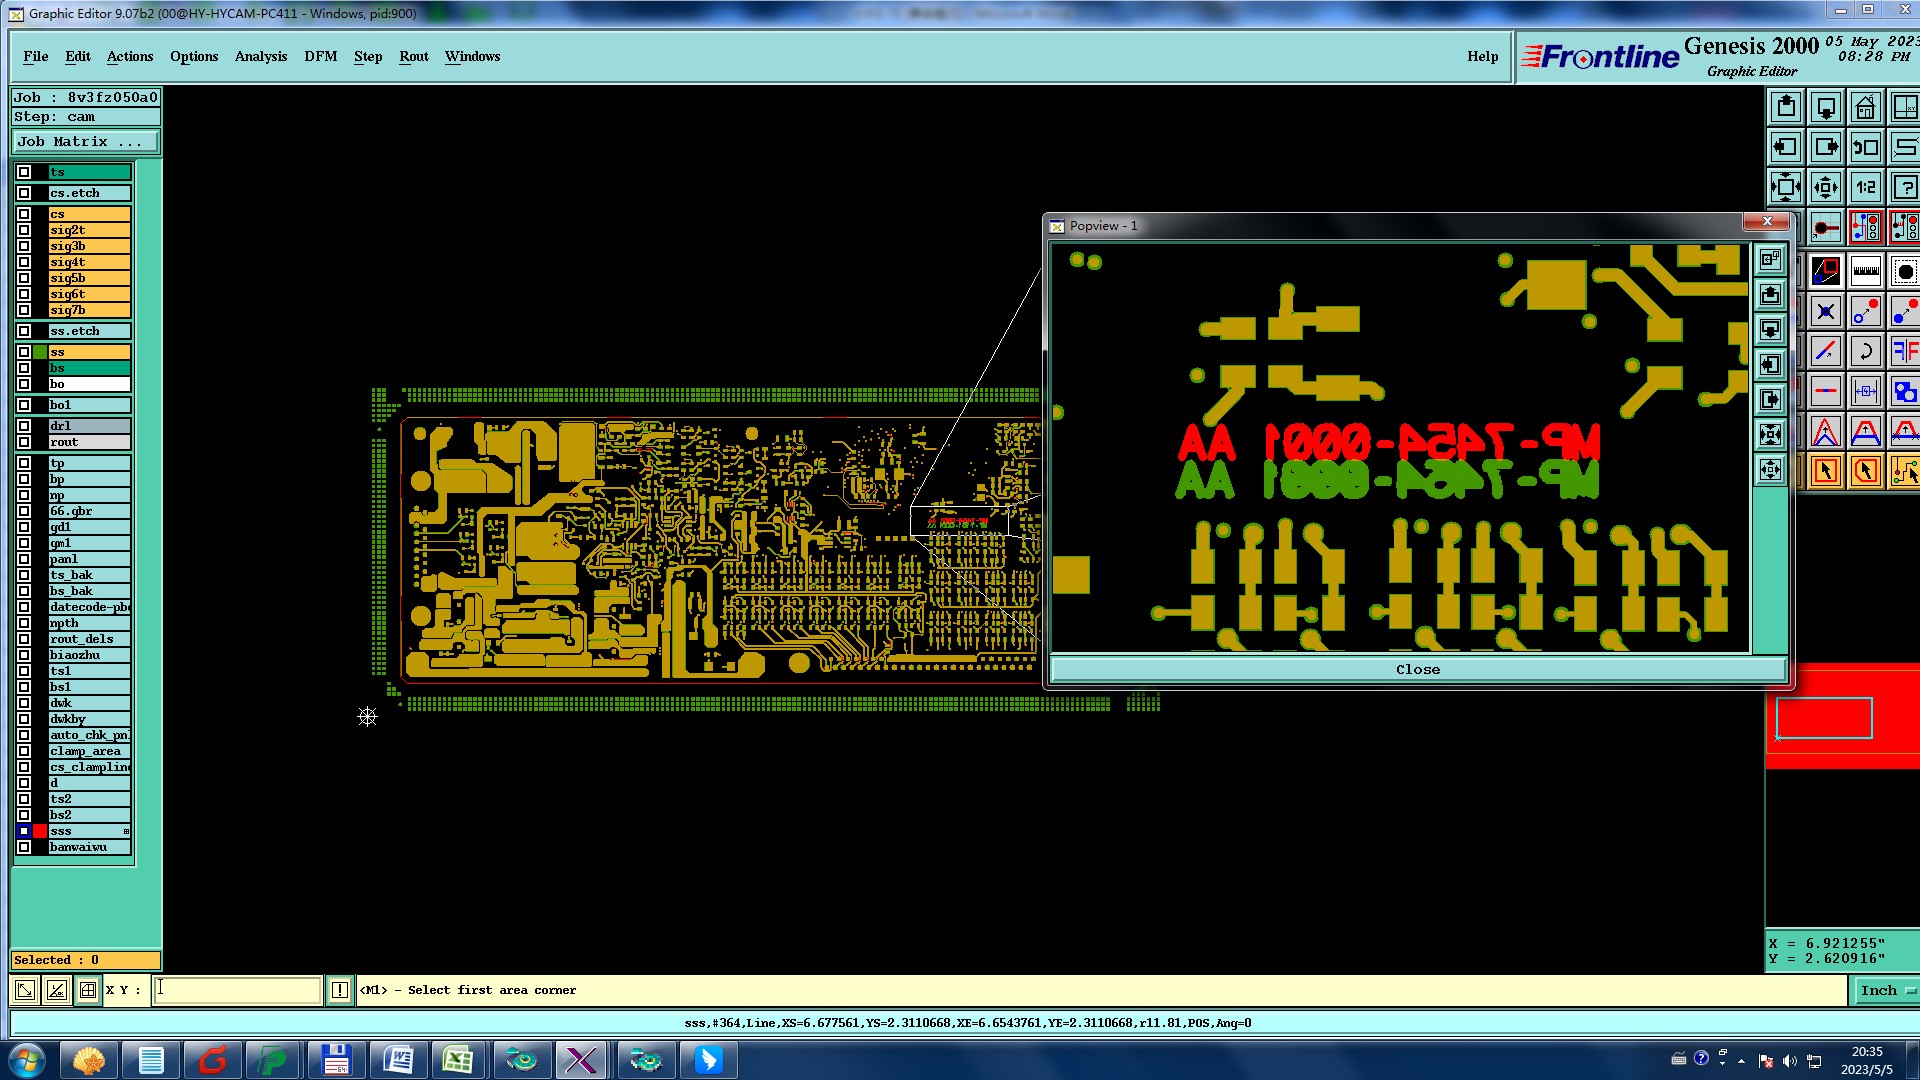Click the exclamation icon beside XY field
Viewport: 1920px width, 1080px height.
pyautogui.click(x=339, y=990)
